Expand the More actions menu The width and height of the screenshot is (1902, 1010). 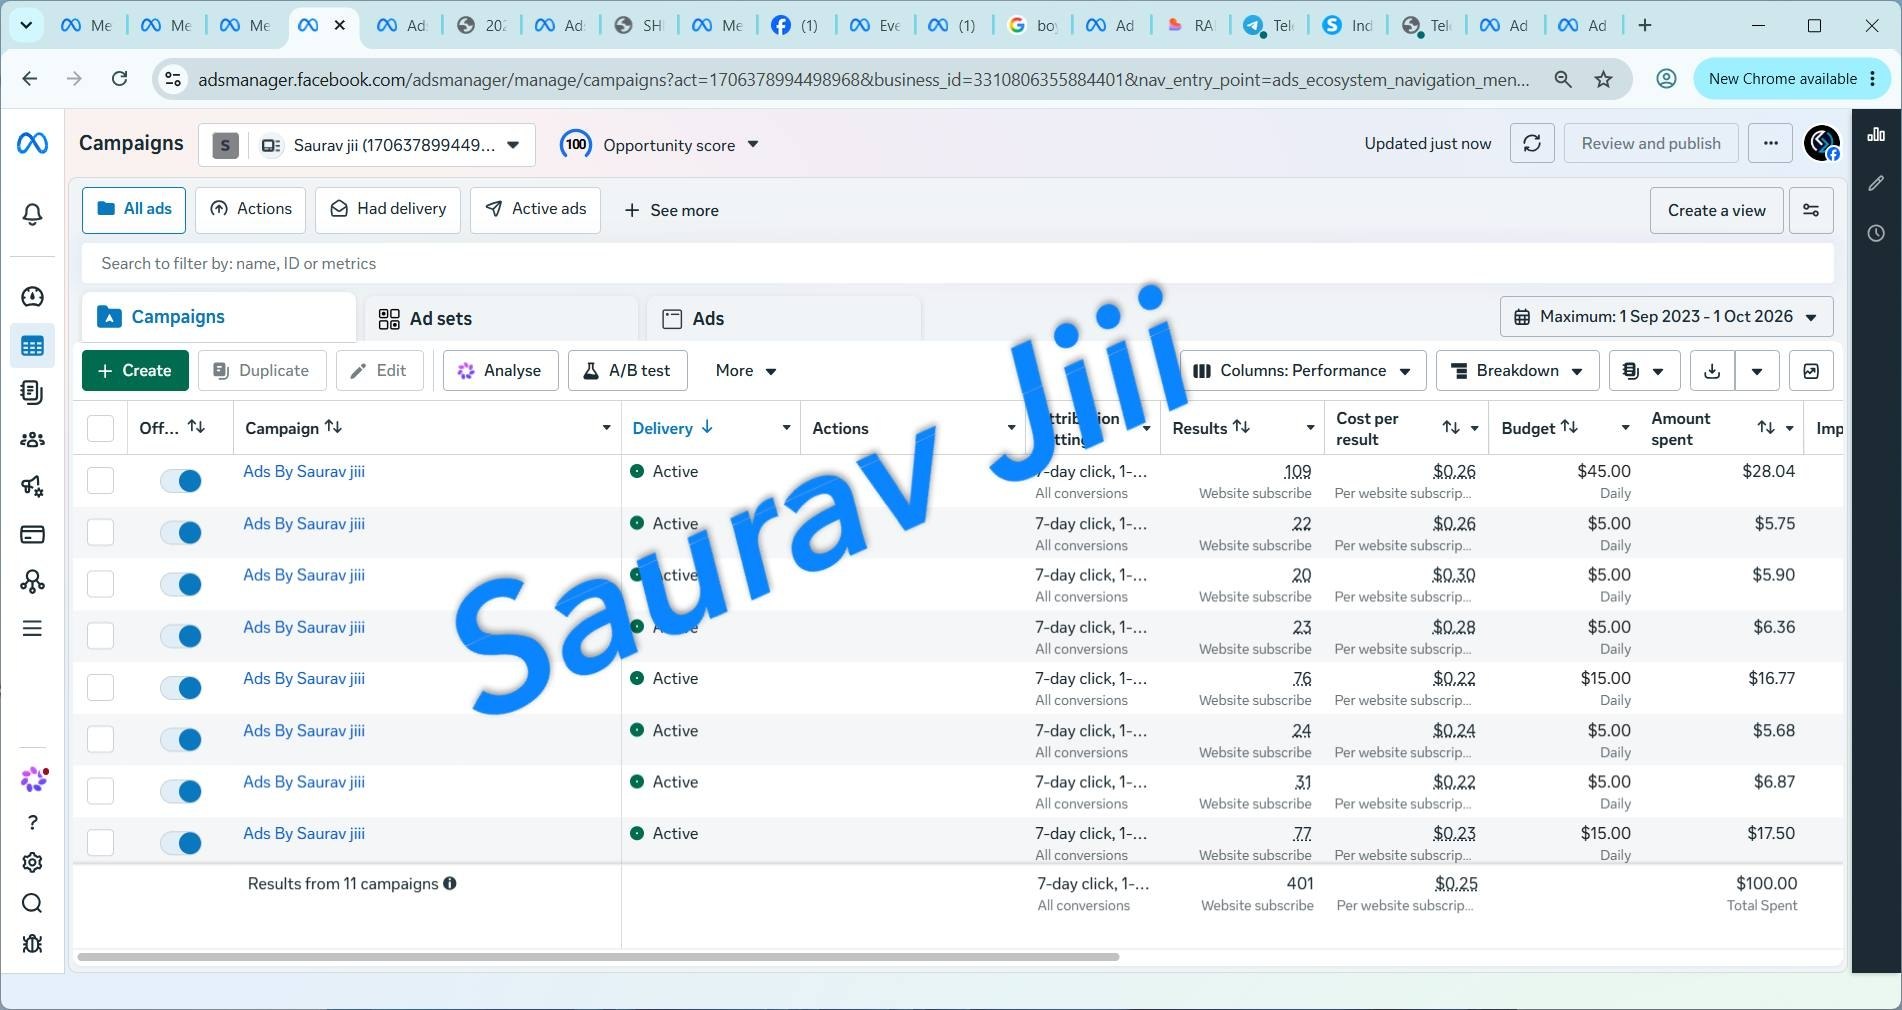[746, 371]
